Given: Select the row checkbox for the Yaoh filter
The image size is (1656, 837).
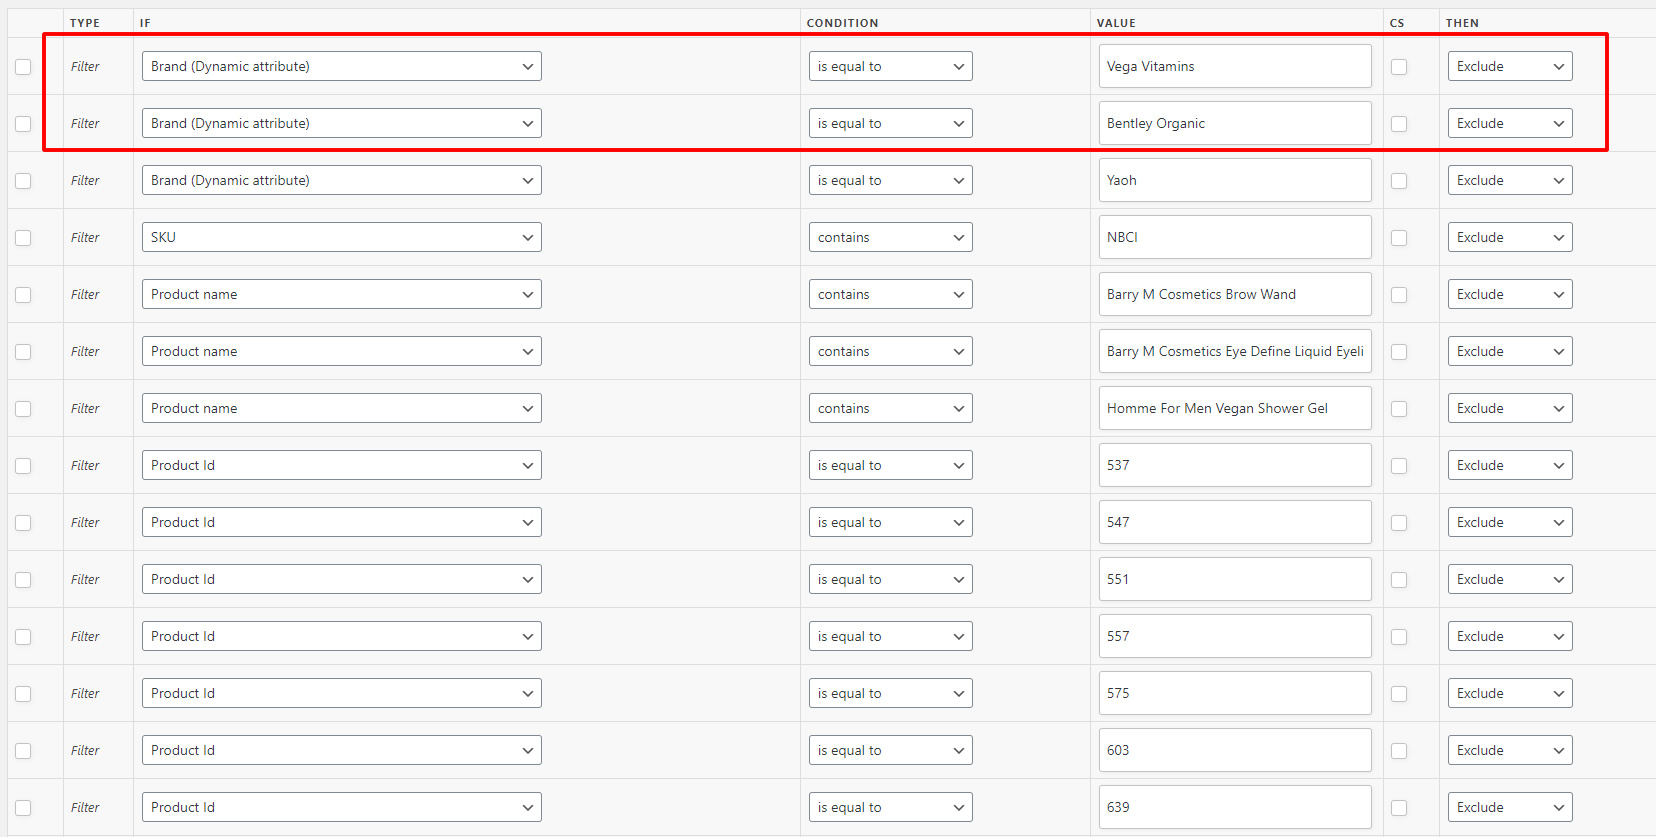Looking at the screenshot, I should click(23, 181).
